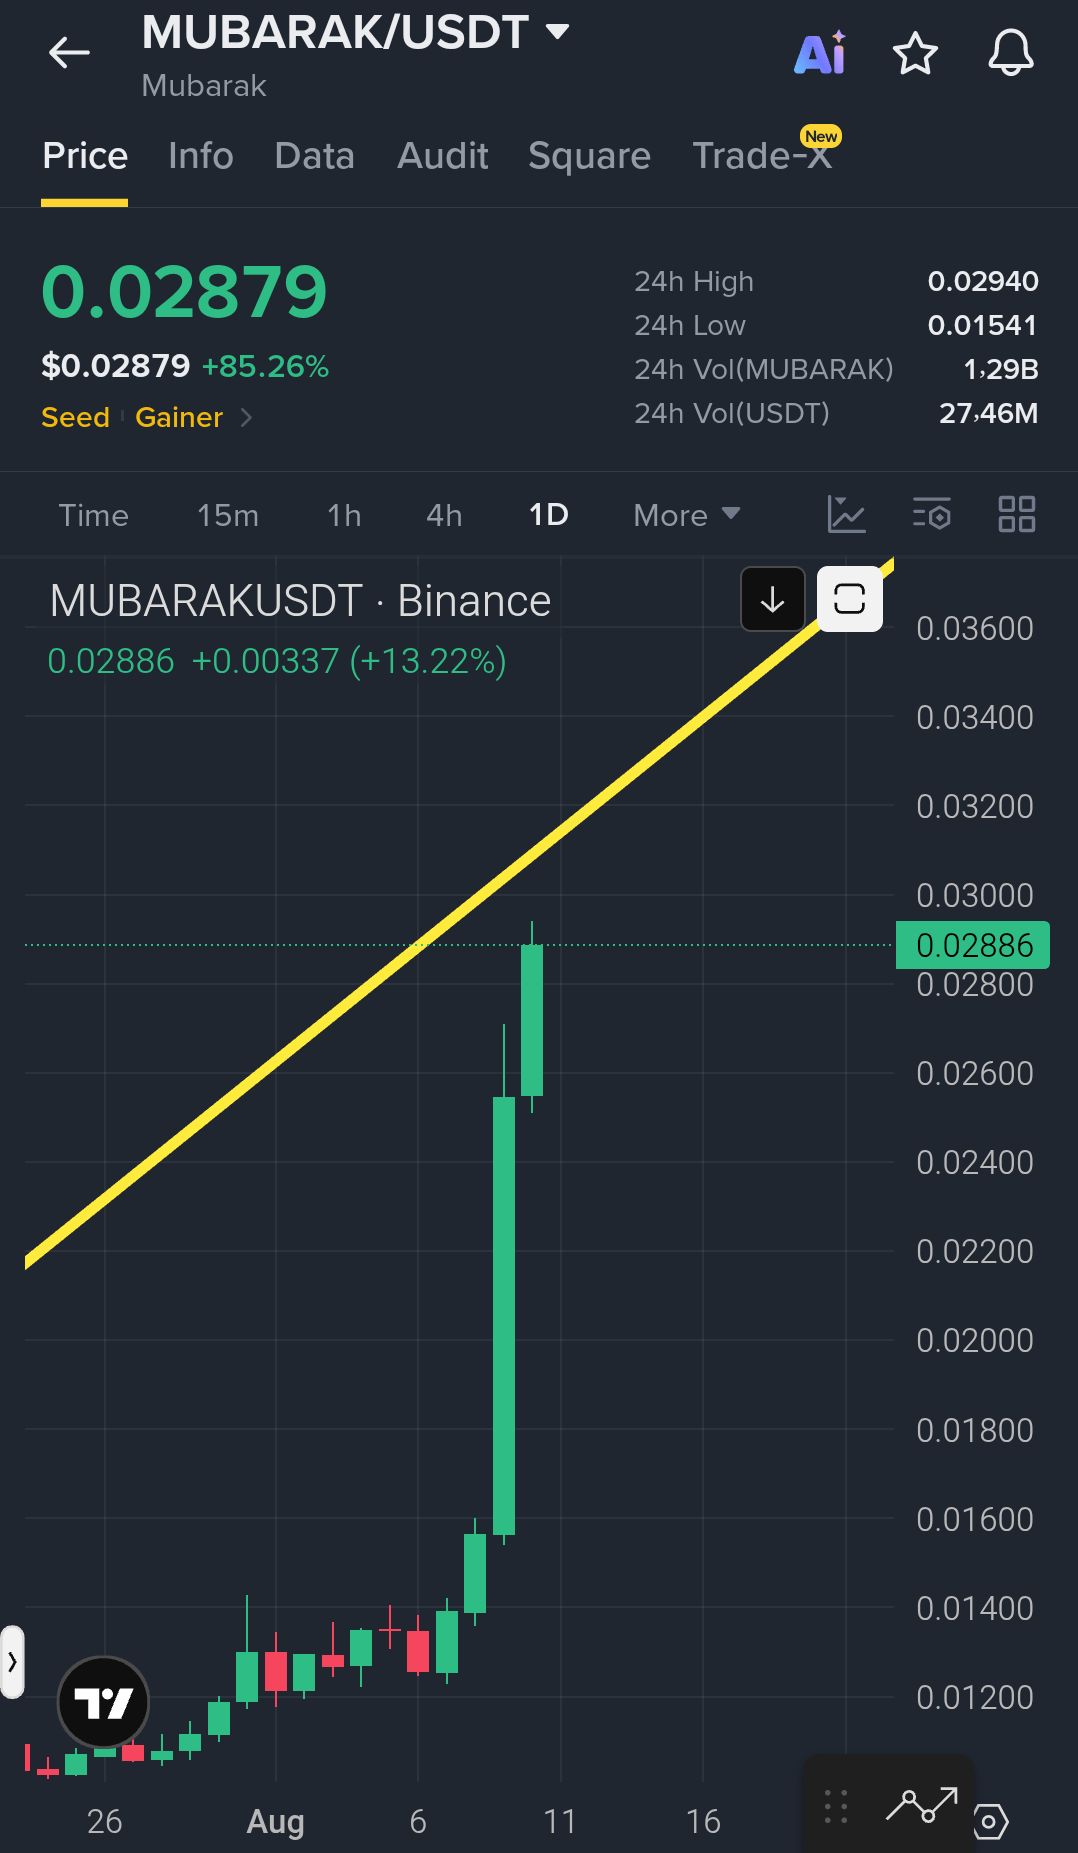Go to the Square tab

click(589, 156)
